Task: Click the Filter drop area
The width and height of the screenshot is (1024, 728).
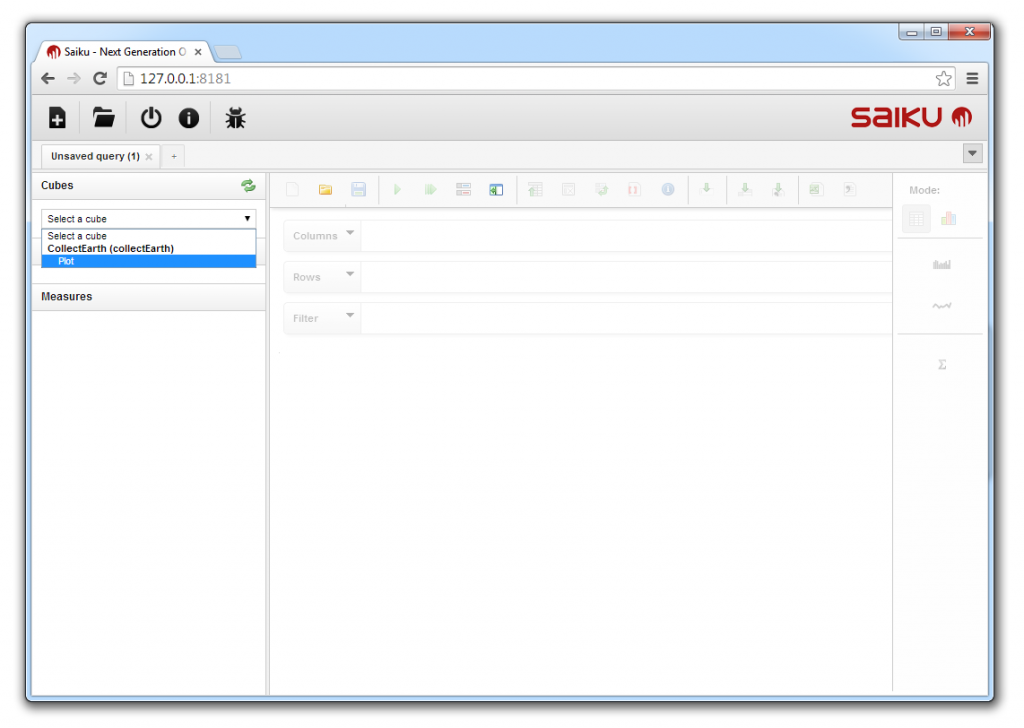Action: [x=626, y=318]
